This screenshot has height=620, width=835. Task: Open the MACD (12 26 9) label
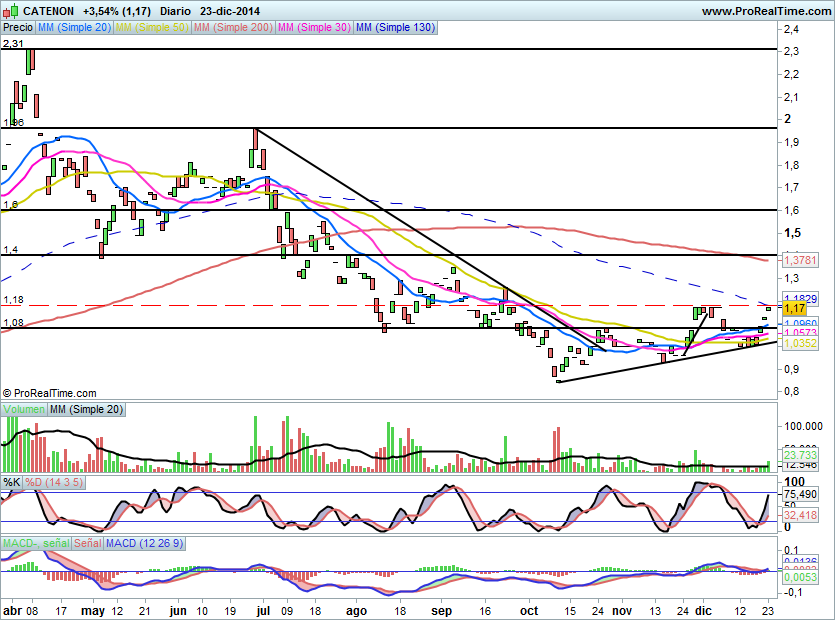coord(144,543)
